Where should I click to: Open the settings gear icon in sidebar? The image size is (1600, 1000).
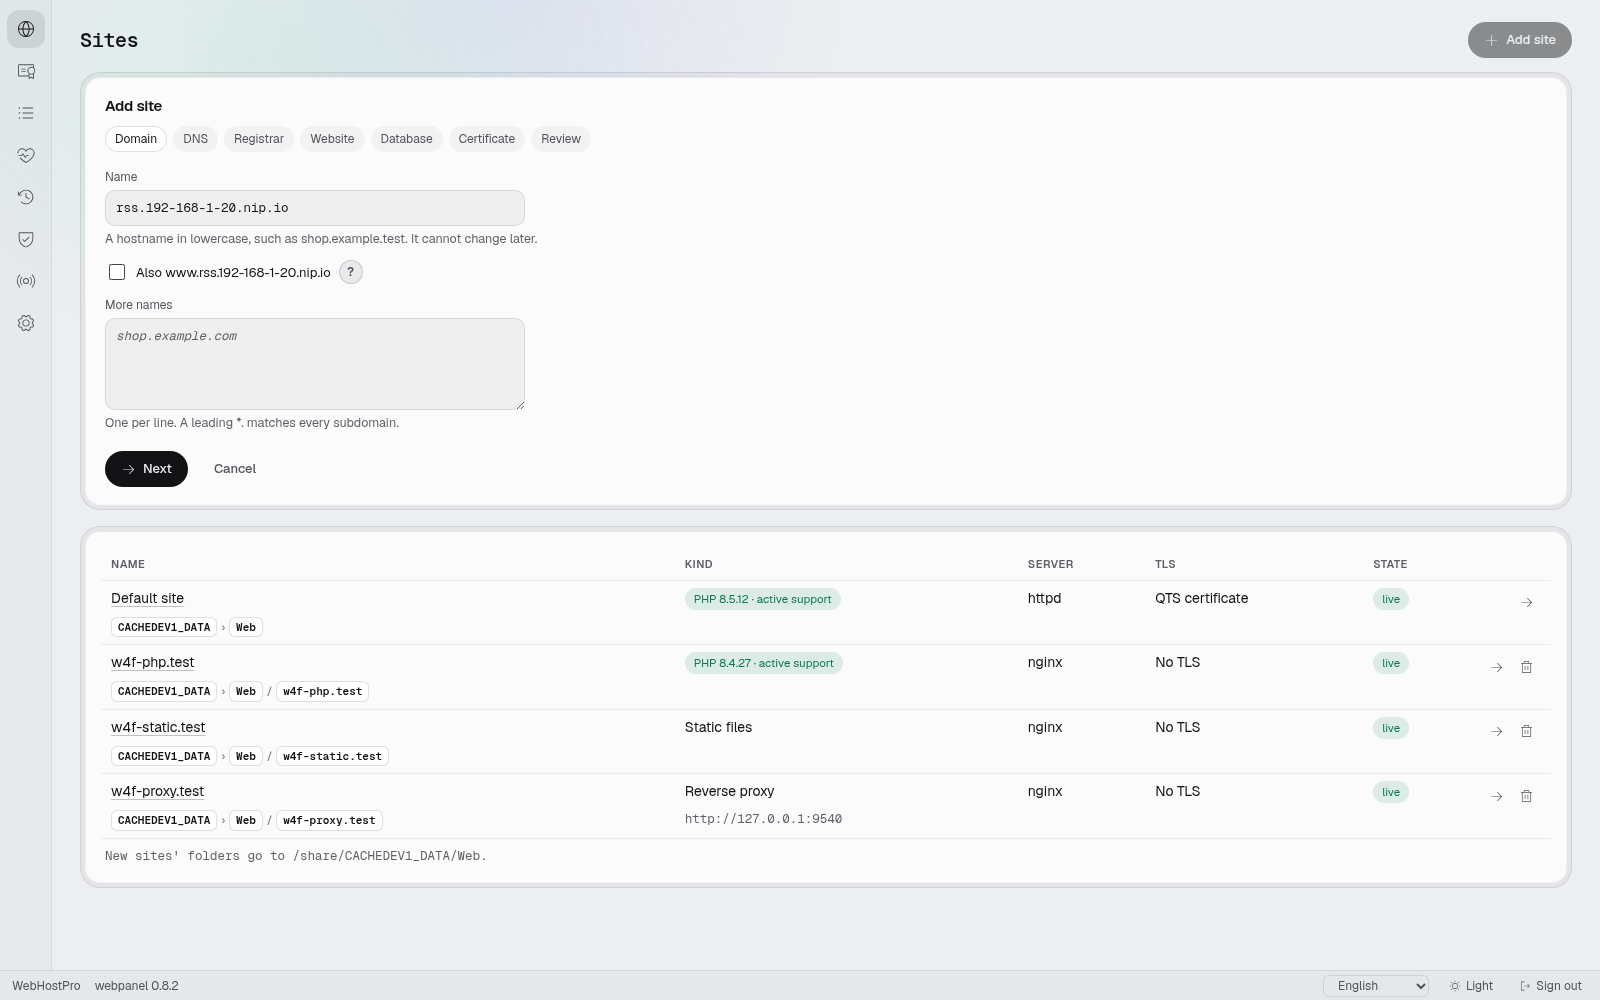point(26,323)
